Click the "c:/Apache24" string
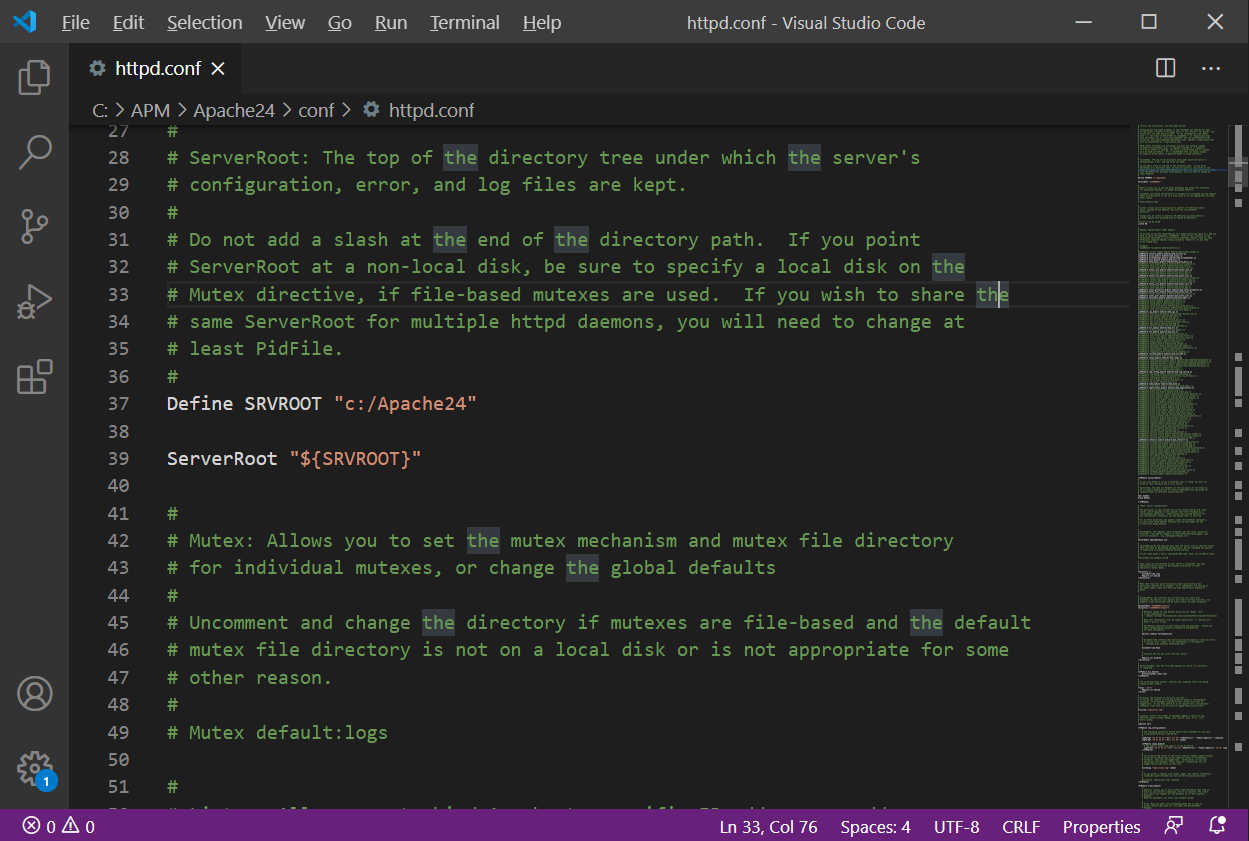This screenshot has height=841, width=1249. pyautogui.click(x=405, y=404)
